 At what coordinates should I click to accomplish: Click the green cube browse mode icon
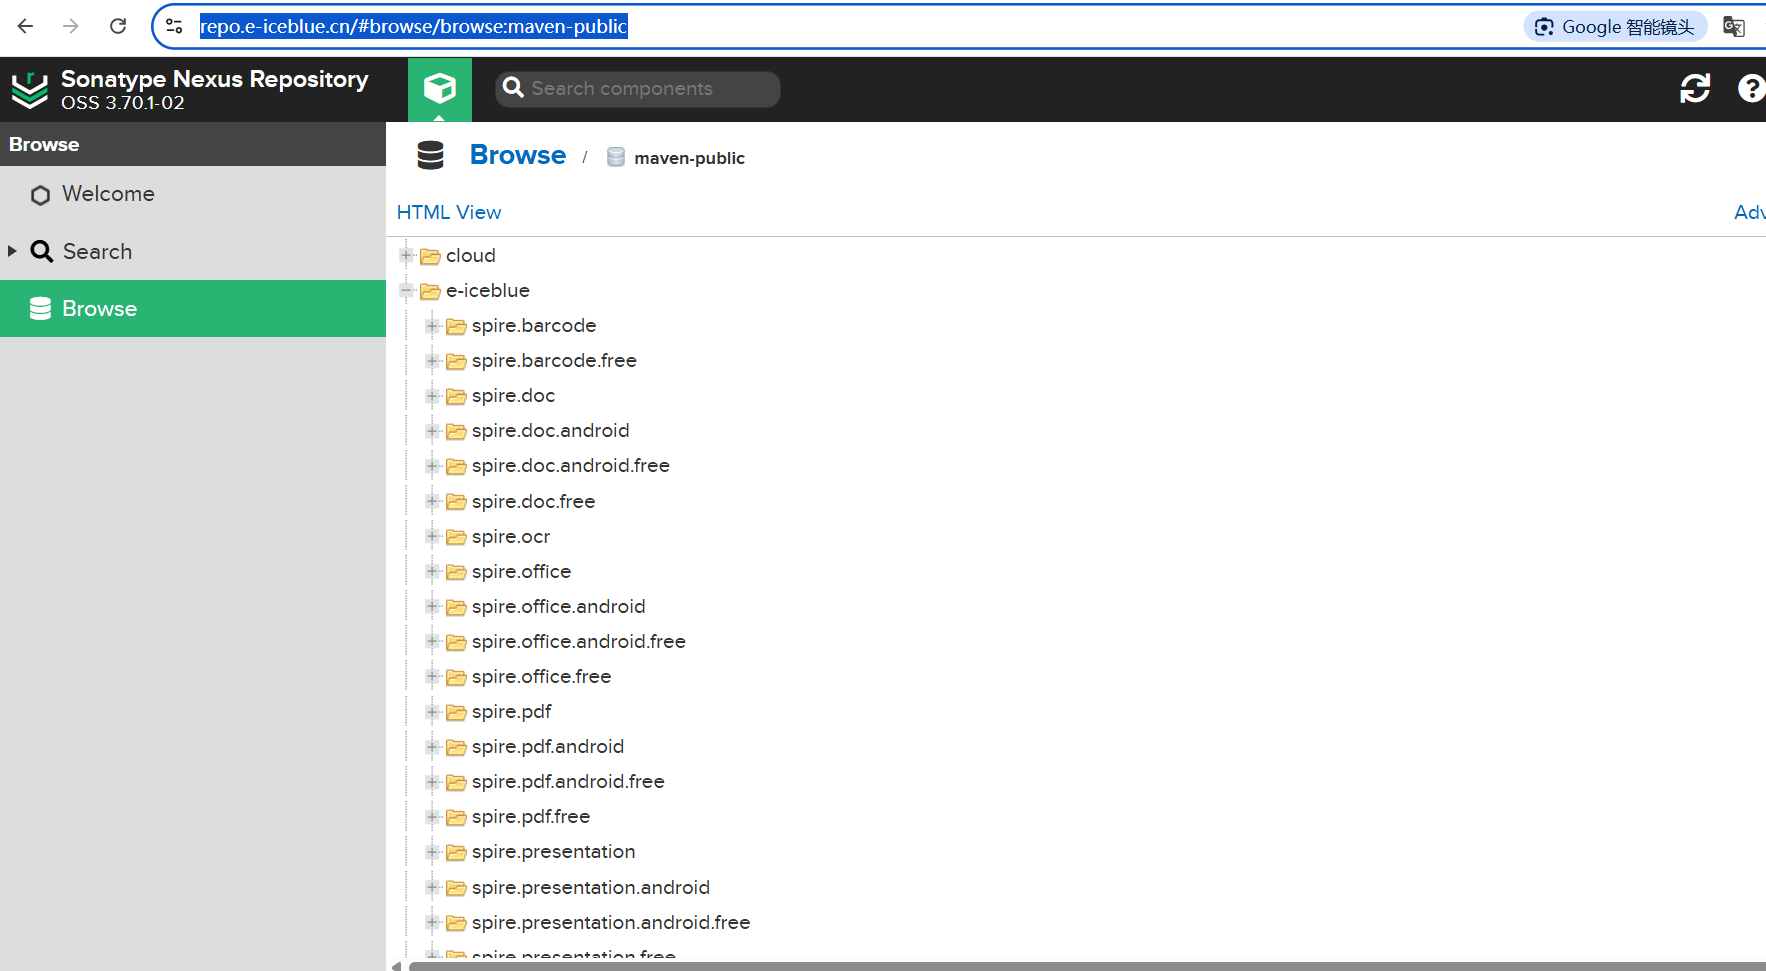(x=439, y=88)
